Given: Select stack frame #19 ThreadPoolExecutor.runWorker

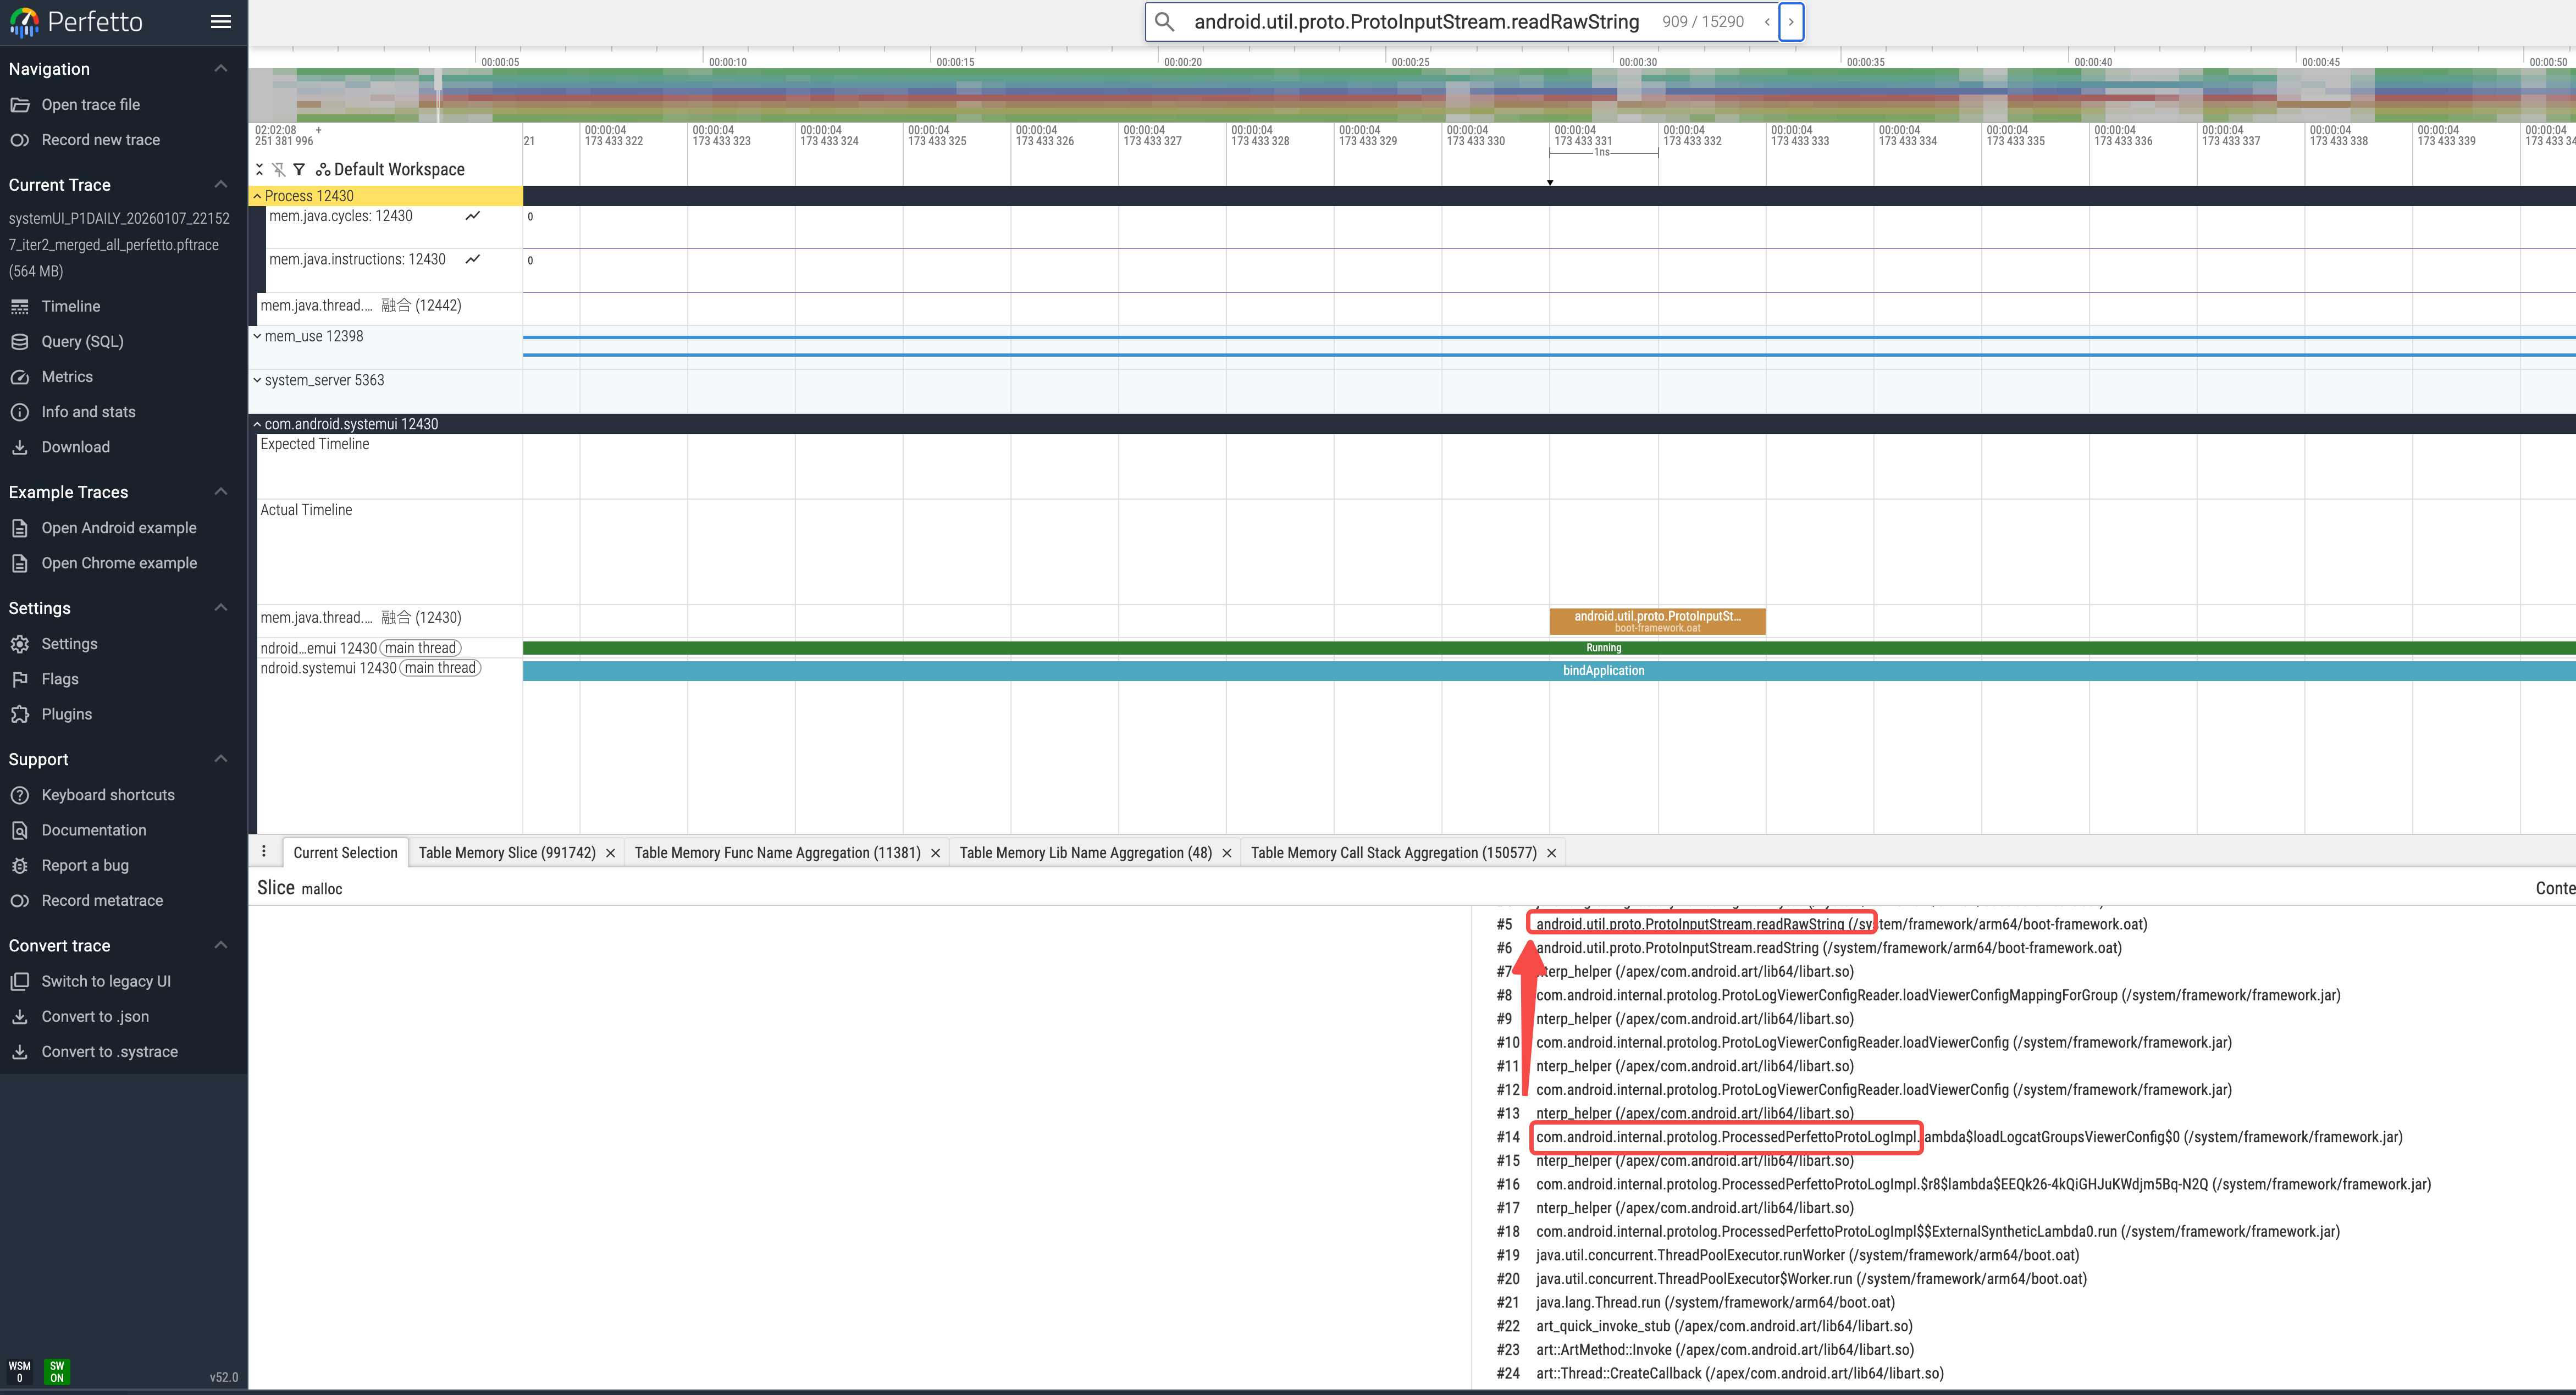Looking at the screenshot, I should coord(1807,1255).
